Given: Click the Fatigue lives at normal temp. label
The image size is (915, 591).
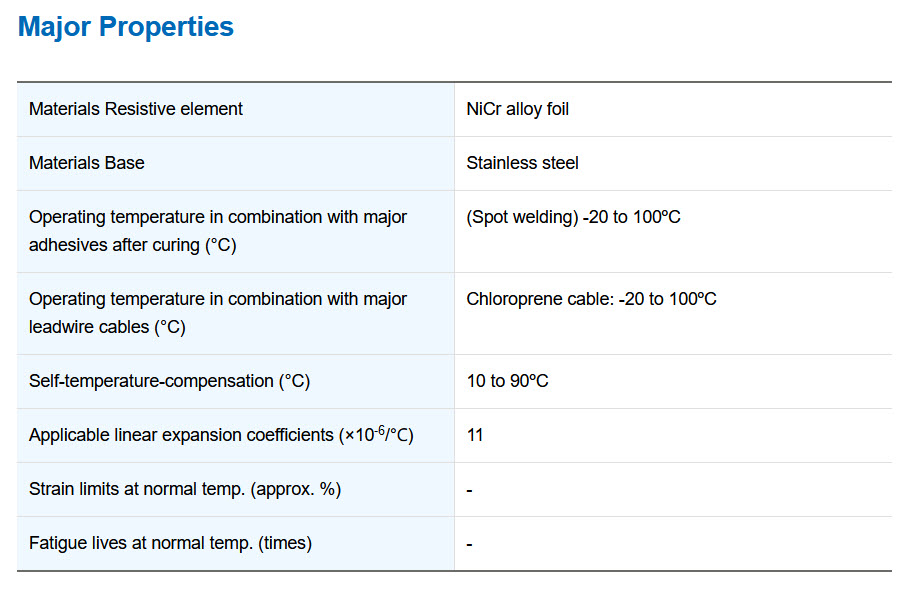Looking at the screenshot, I should point(170,543).
